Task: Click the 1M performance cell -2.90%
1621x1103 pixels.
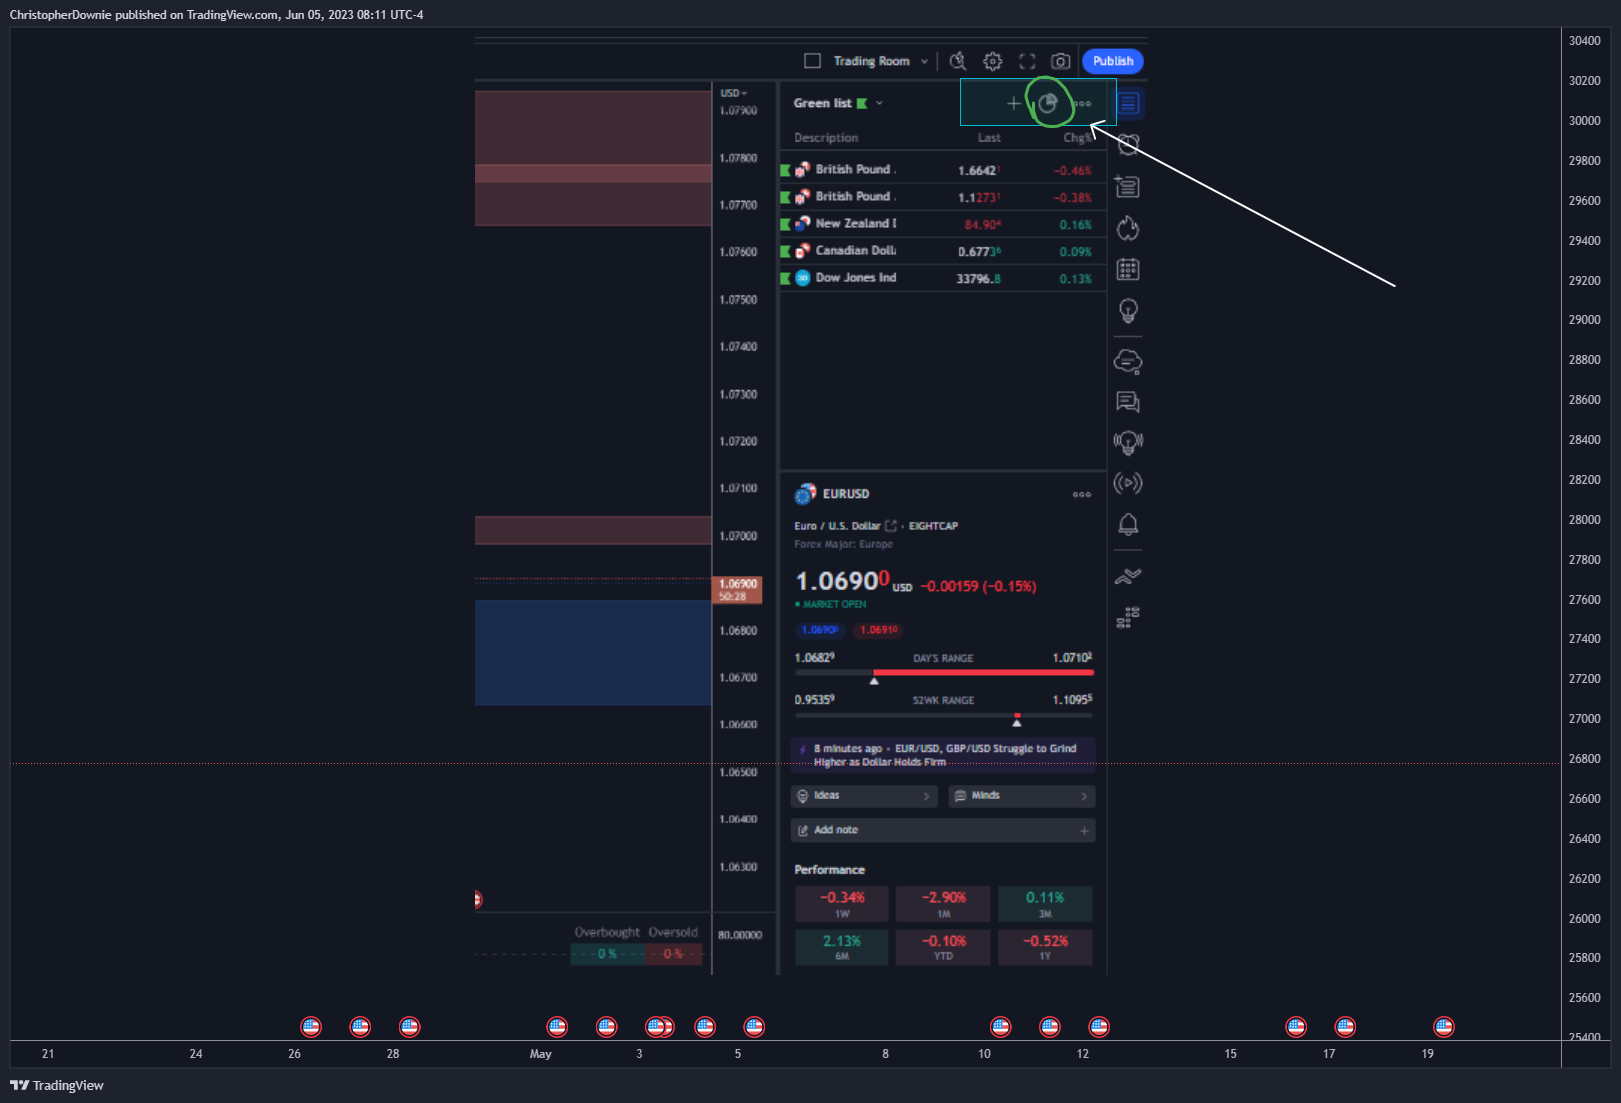Action: [x=943, y=904]
